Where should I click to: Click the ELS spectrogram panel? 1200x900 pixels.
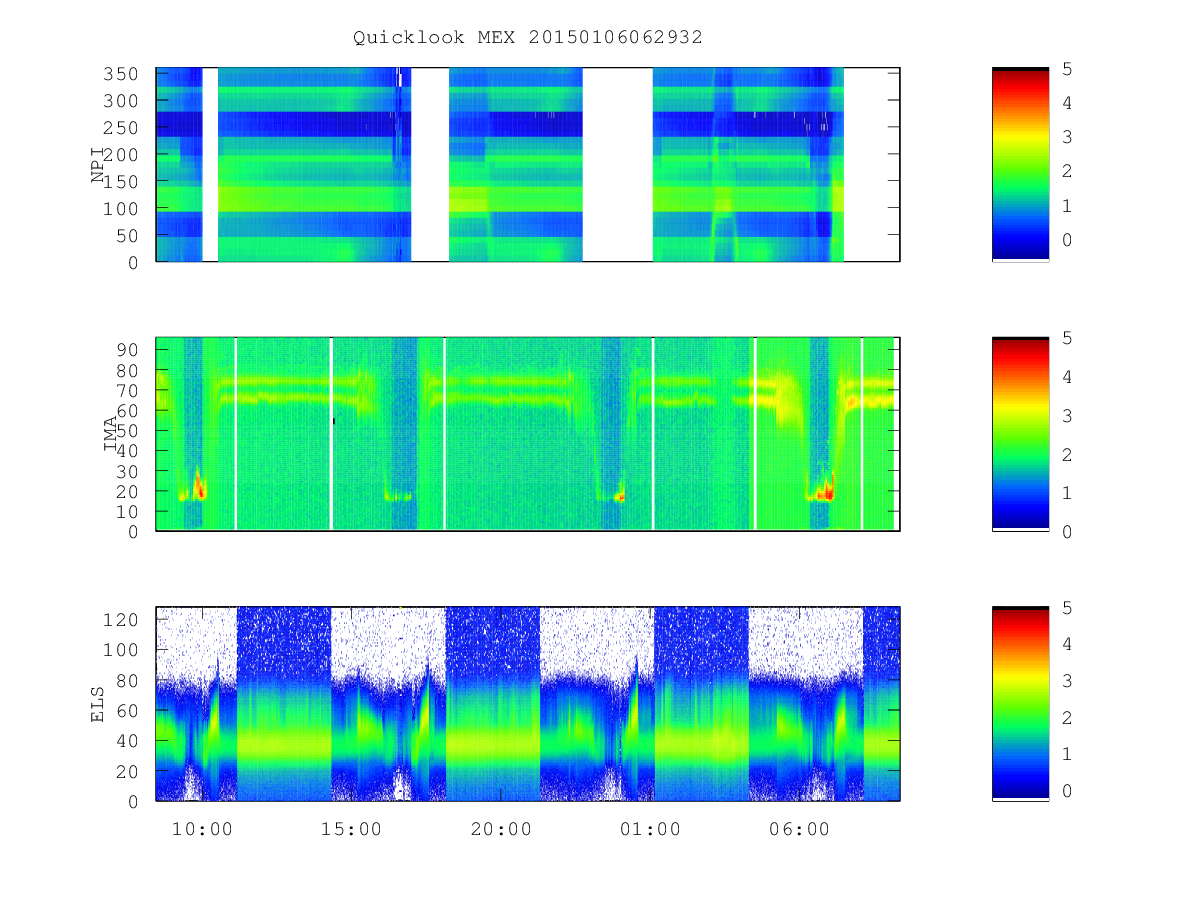point(528,704)
